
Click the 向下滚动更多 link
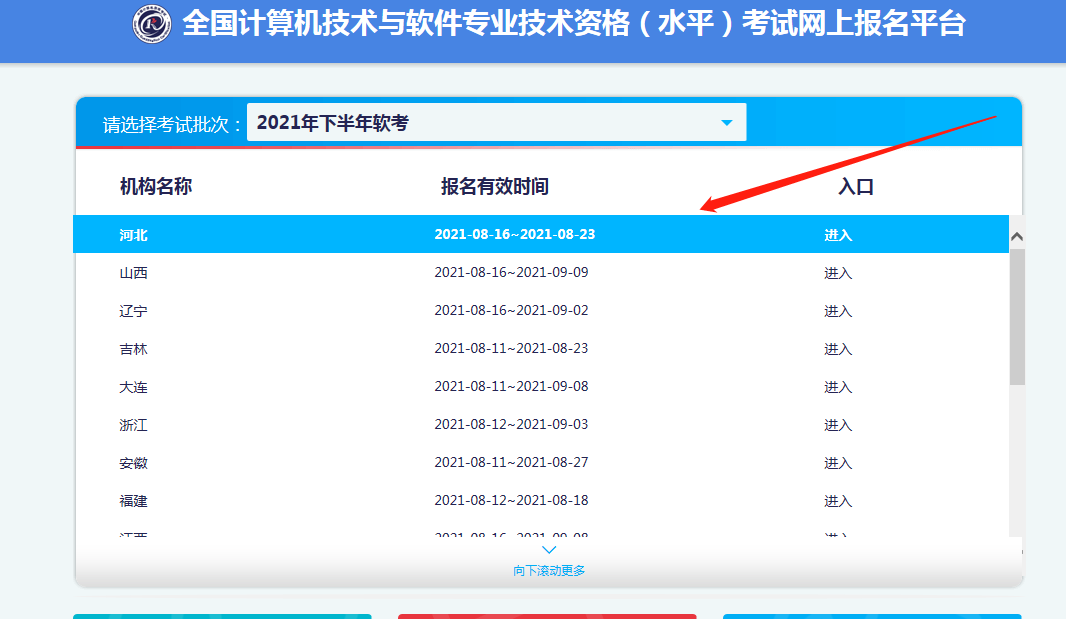(549, 571)
